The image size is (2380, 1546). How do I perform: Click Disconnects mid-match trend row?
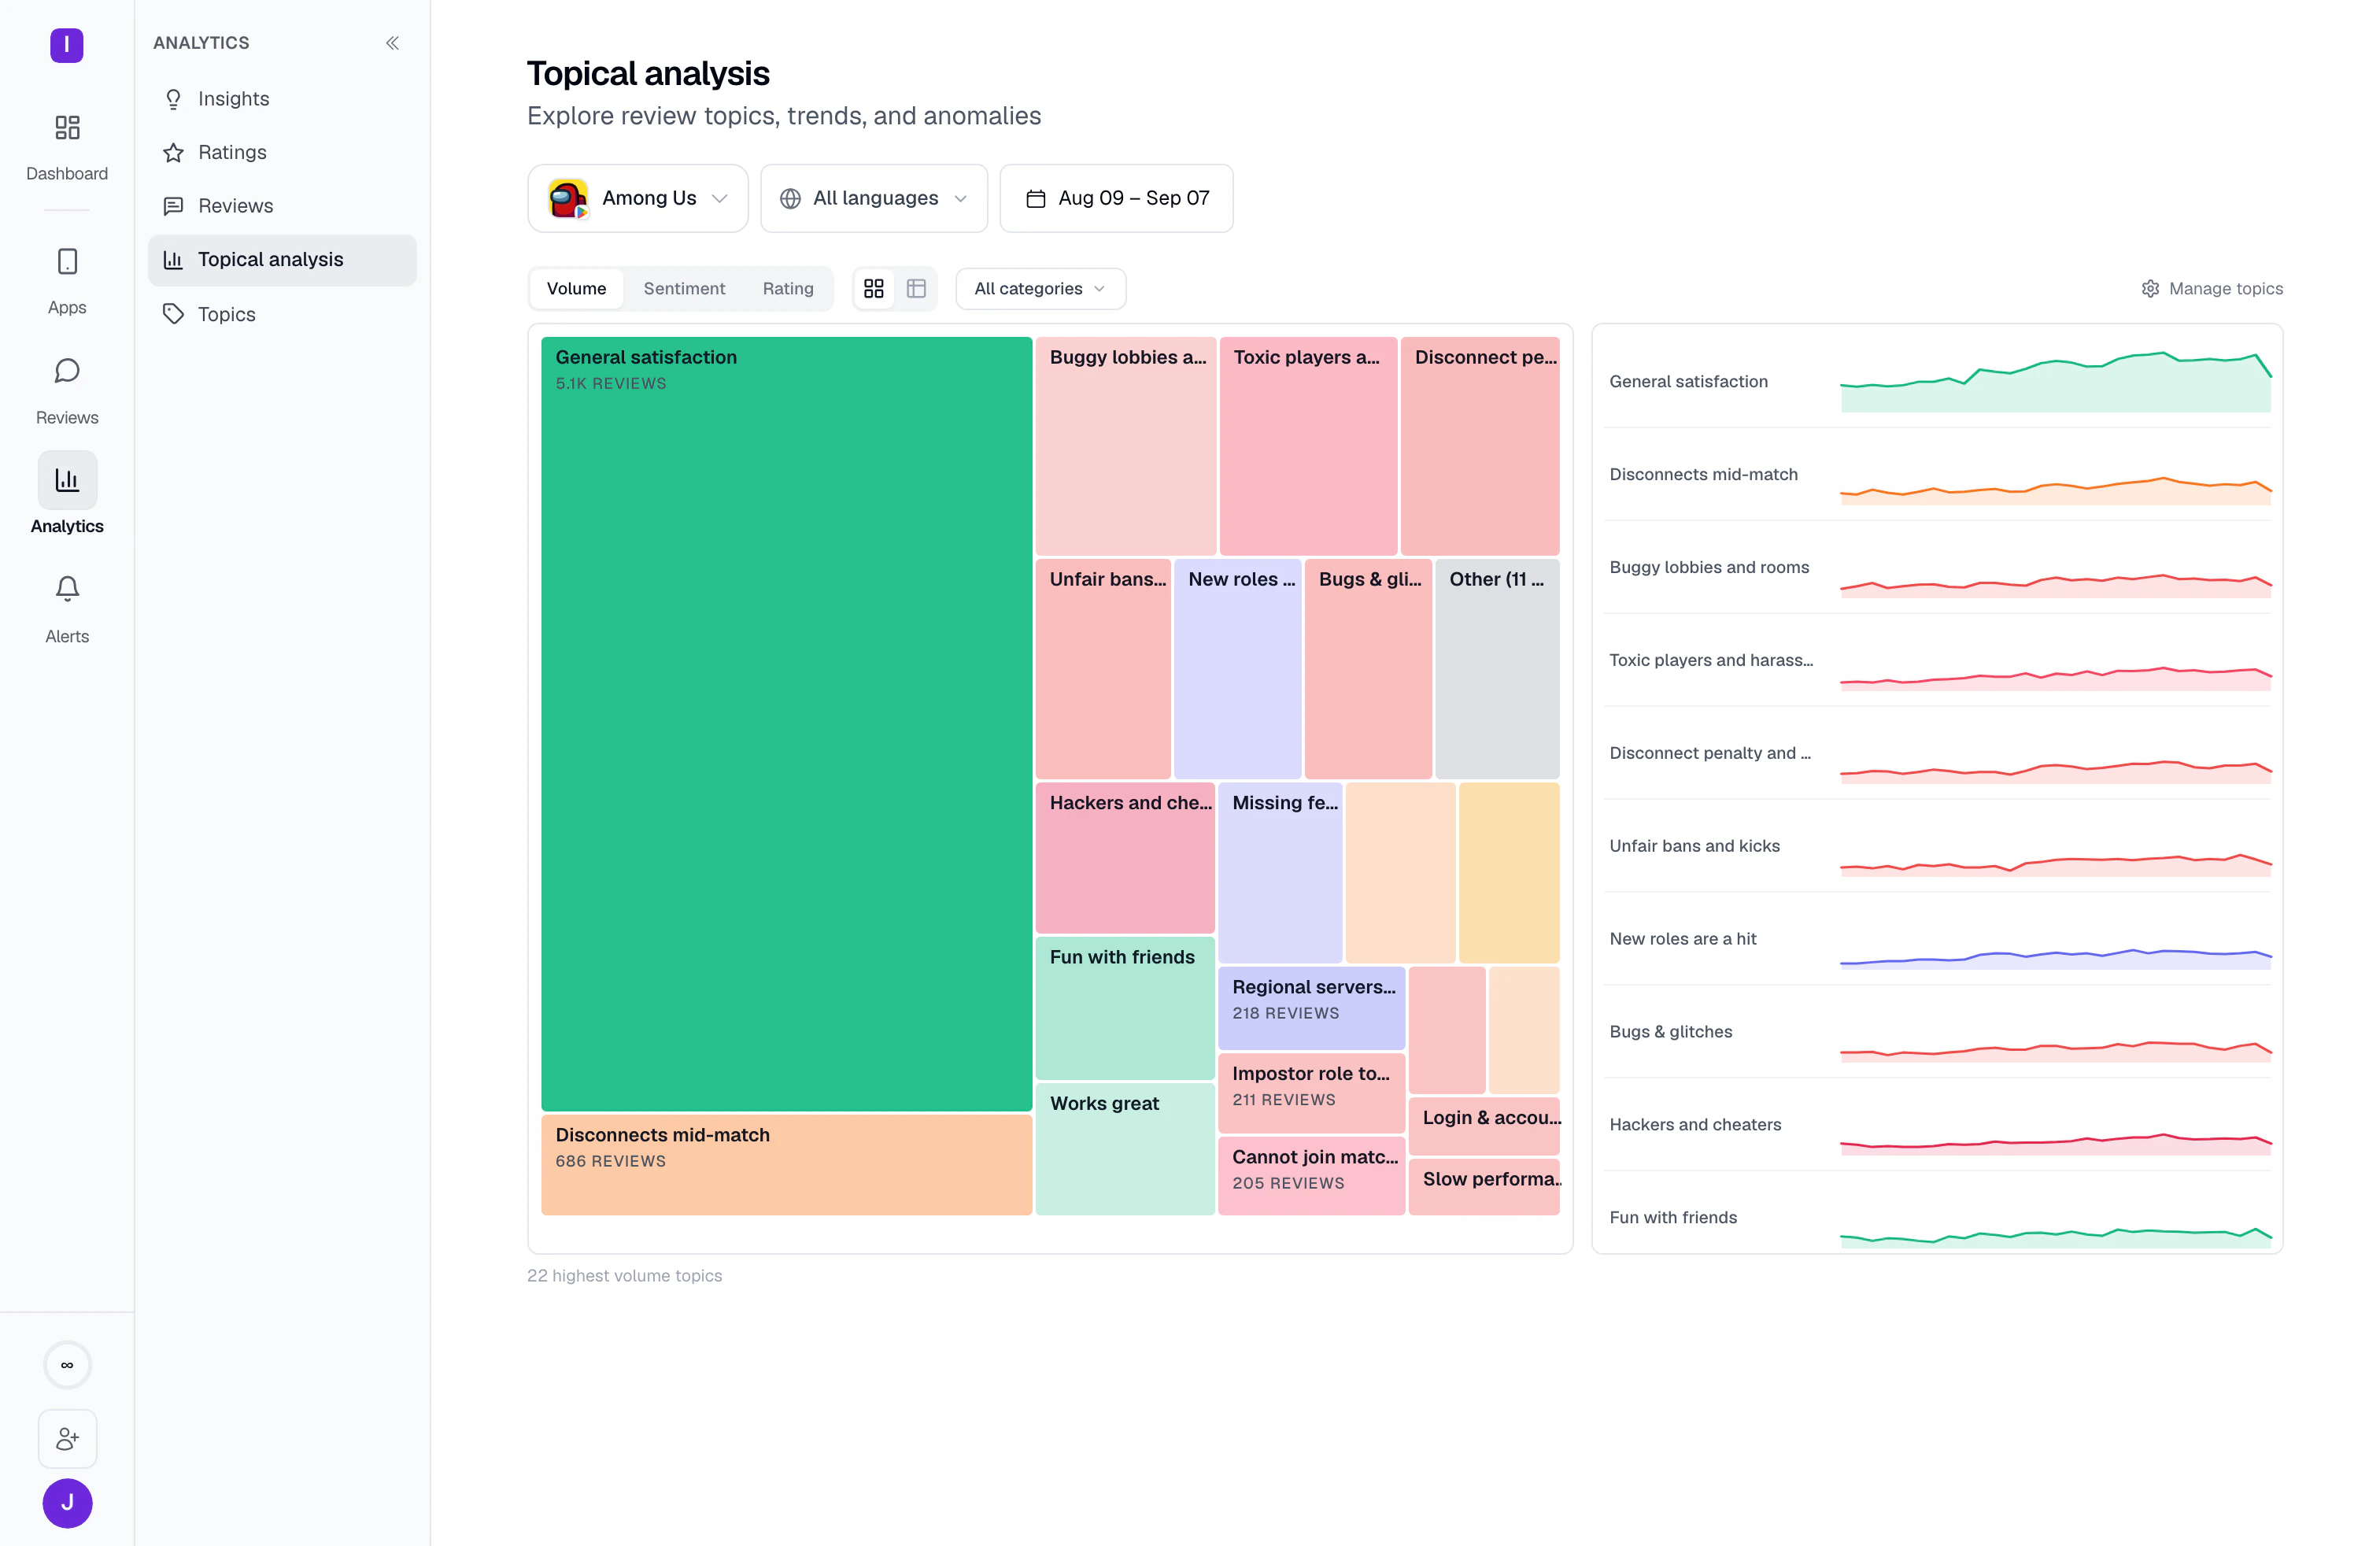(x=1937, y=474)
